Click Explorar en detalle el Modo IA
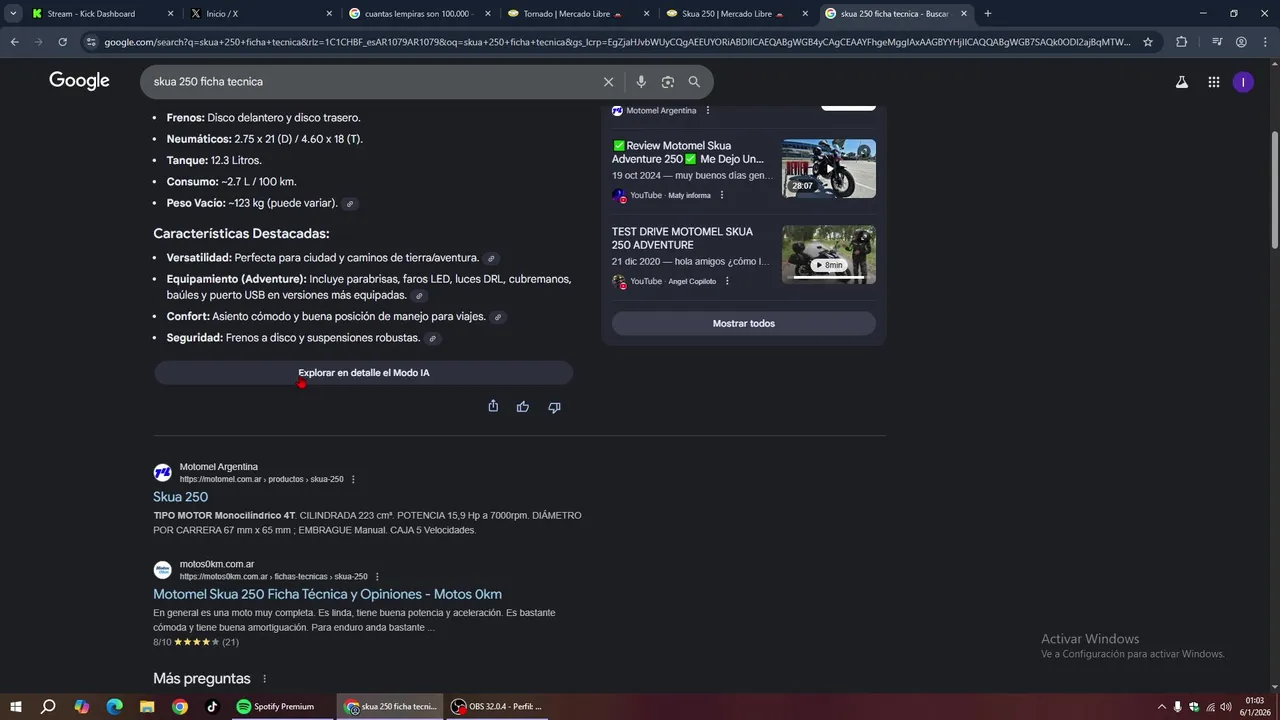1280x720 pixels. (x=363, y=373)
